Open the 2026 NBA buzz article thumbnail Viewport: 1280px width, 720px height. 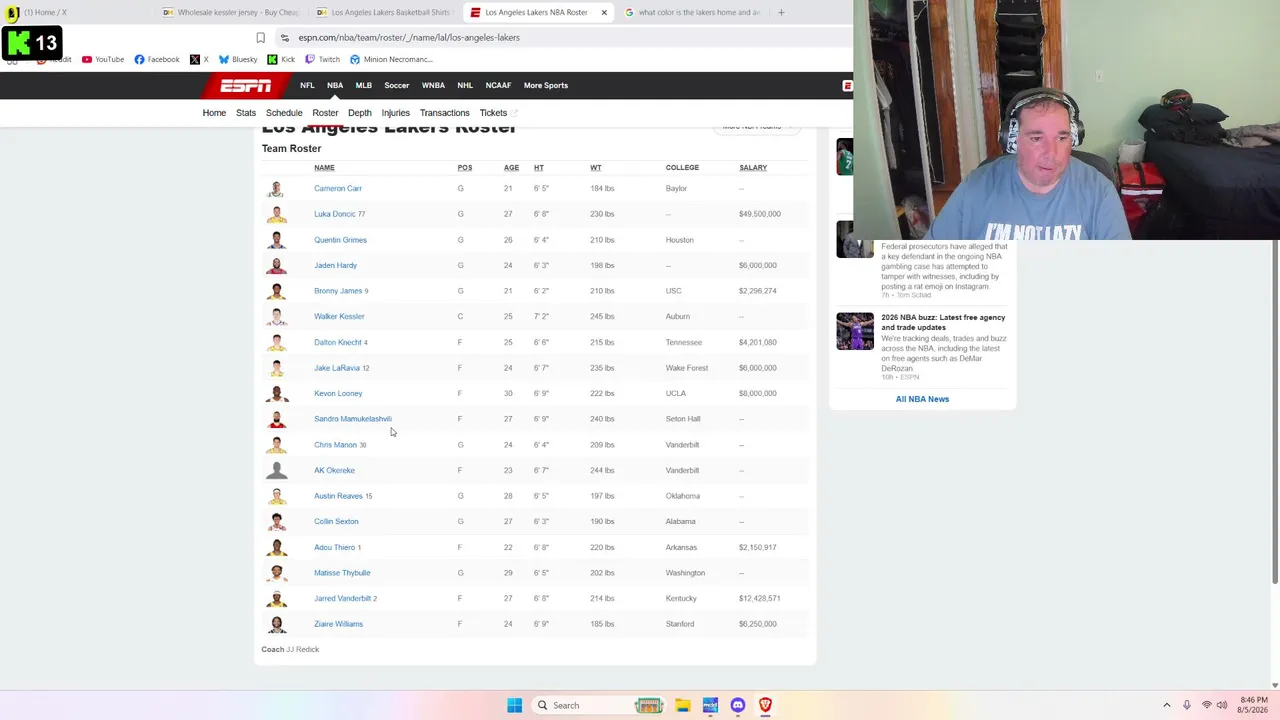click(855, 331)
